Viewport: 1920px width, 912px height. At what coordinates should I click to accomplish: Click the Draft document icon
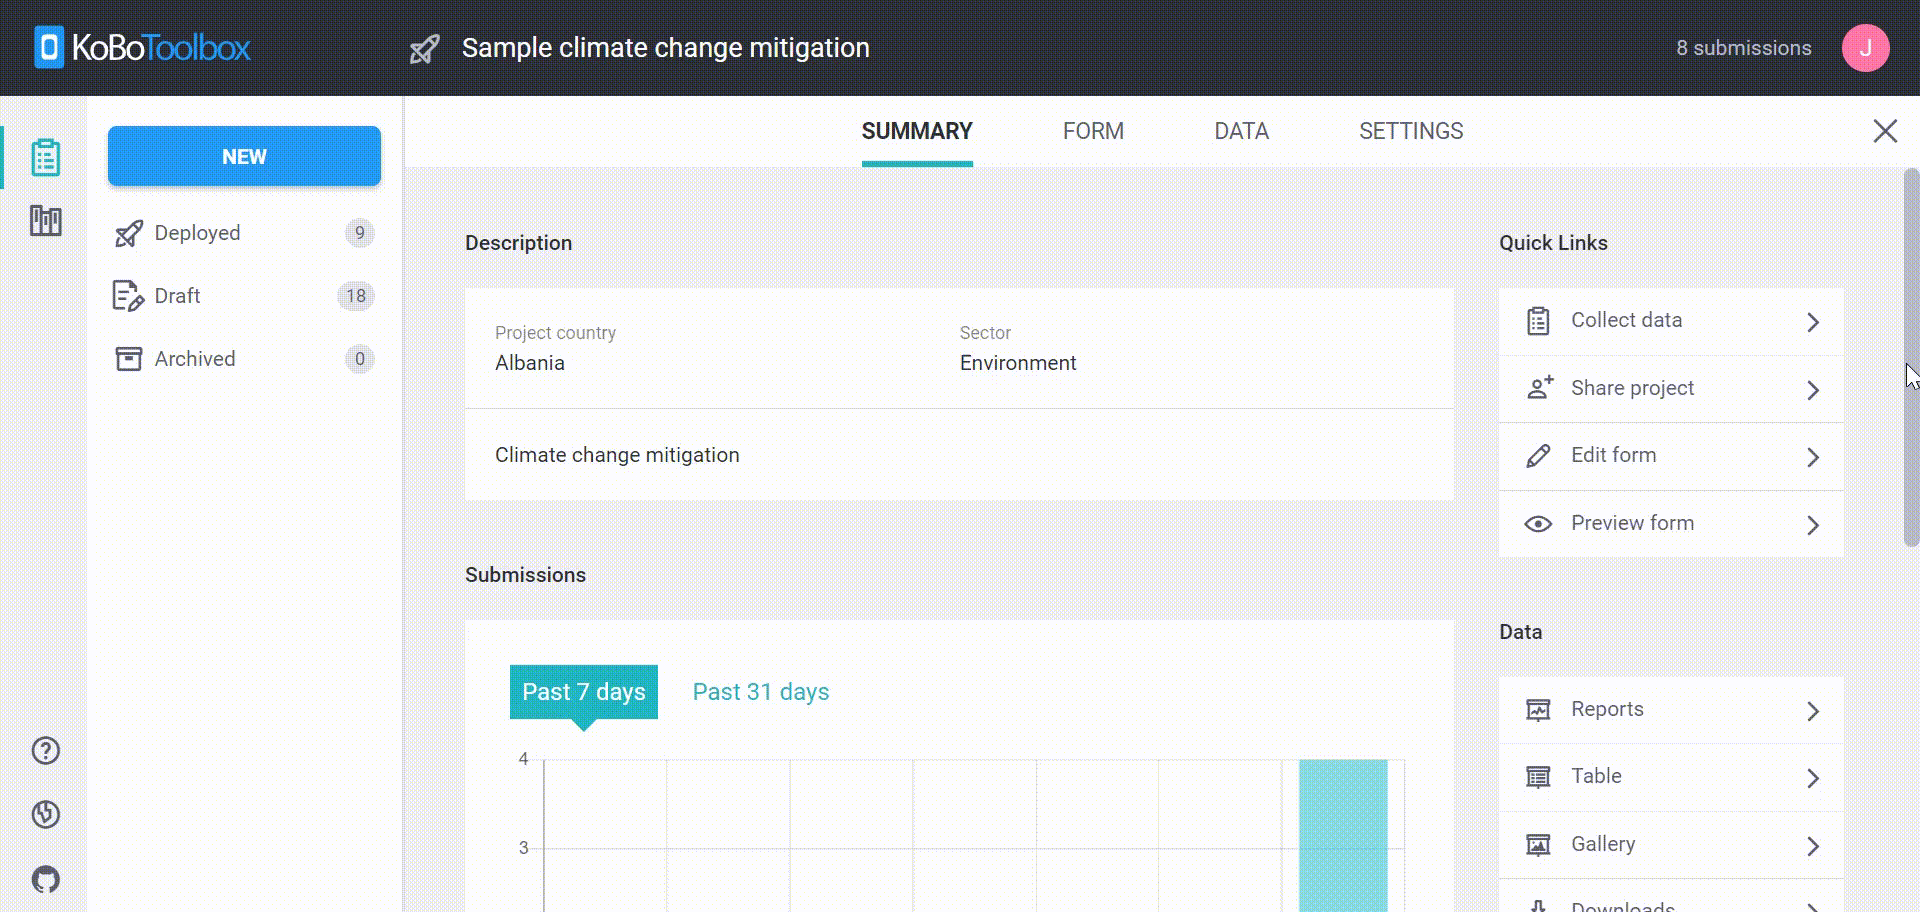[x=129, y=296]
